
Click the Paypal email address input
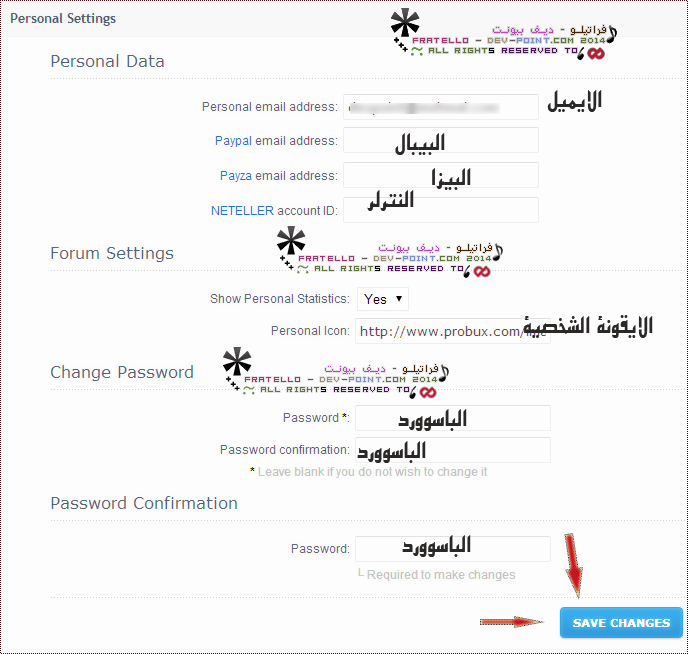pos(440,141)
